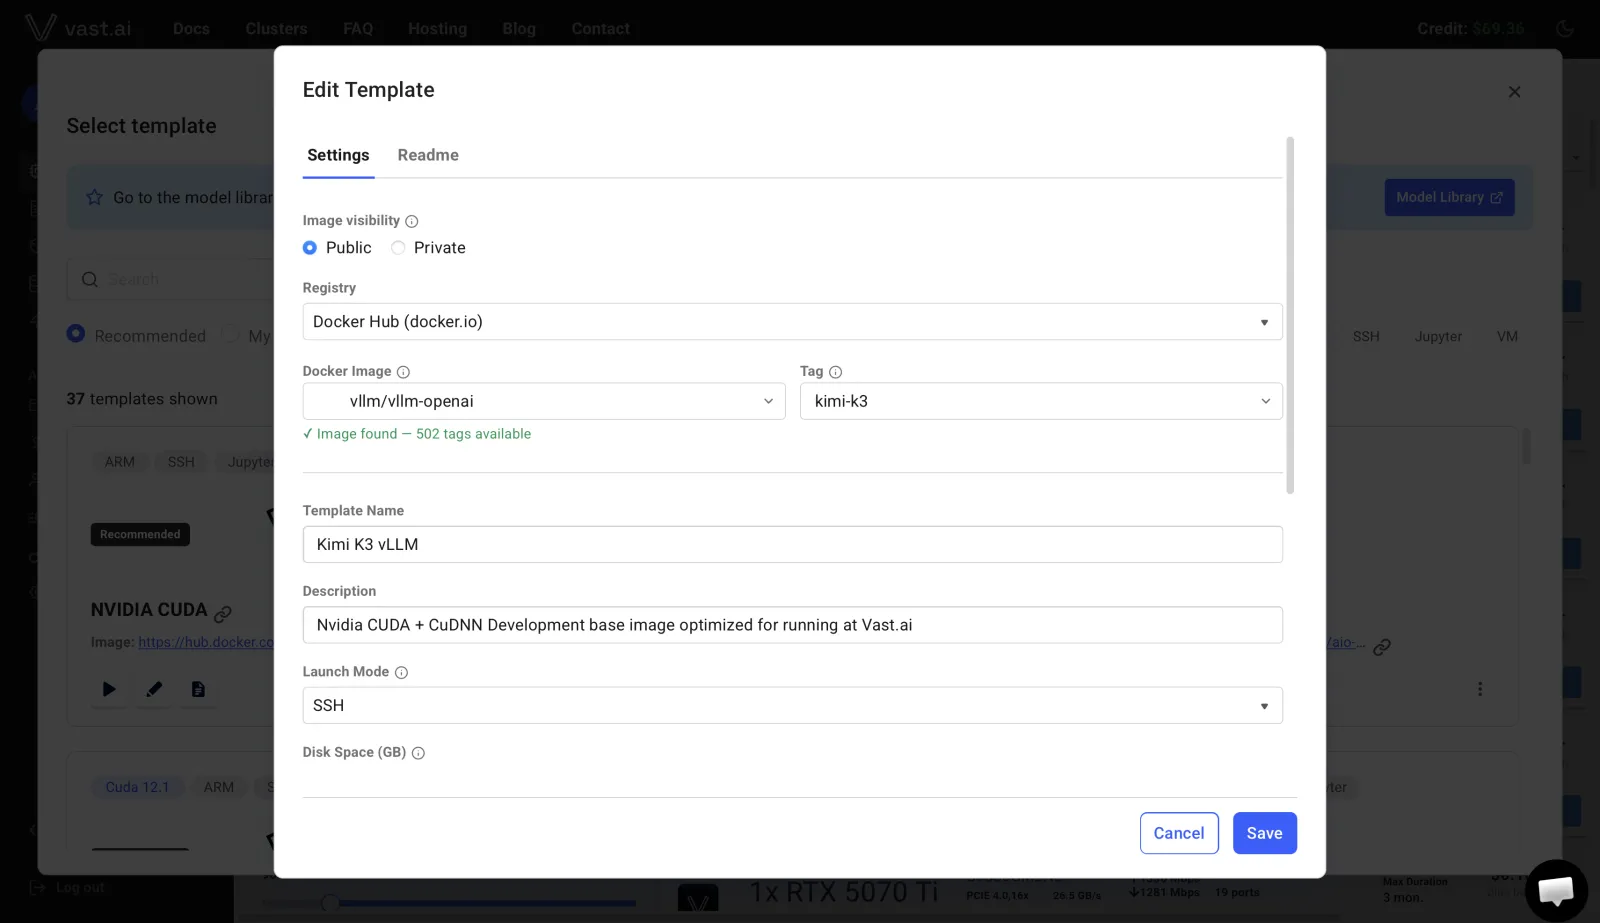Switch to the Settings tab
1600x923 pixels.
[338, 155]
